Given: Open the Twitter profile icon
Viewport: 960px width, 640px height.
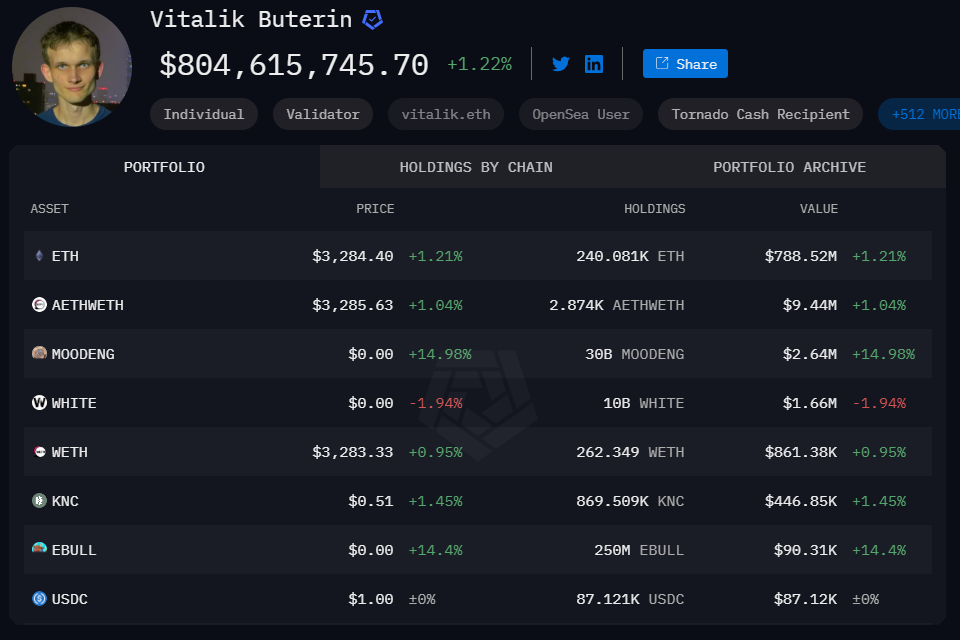Looking at the screenshot, I should [x=561, y=64].
